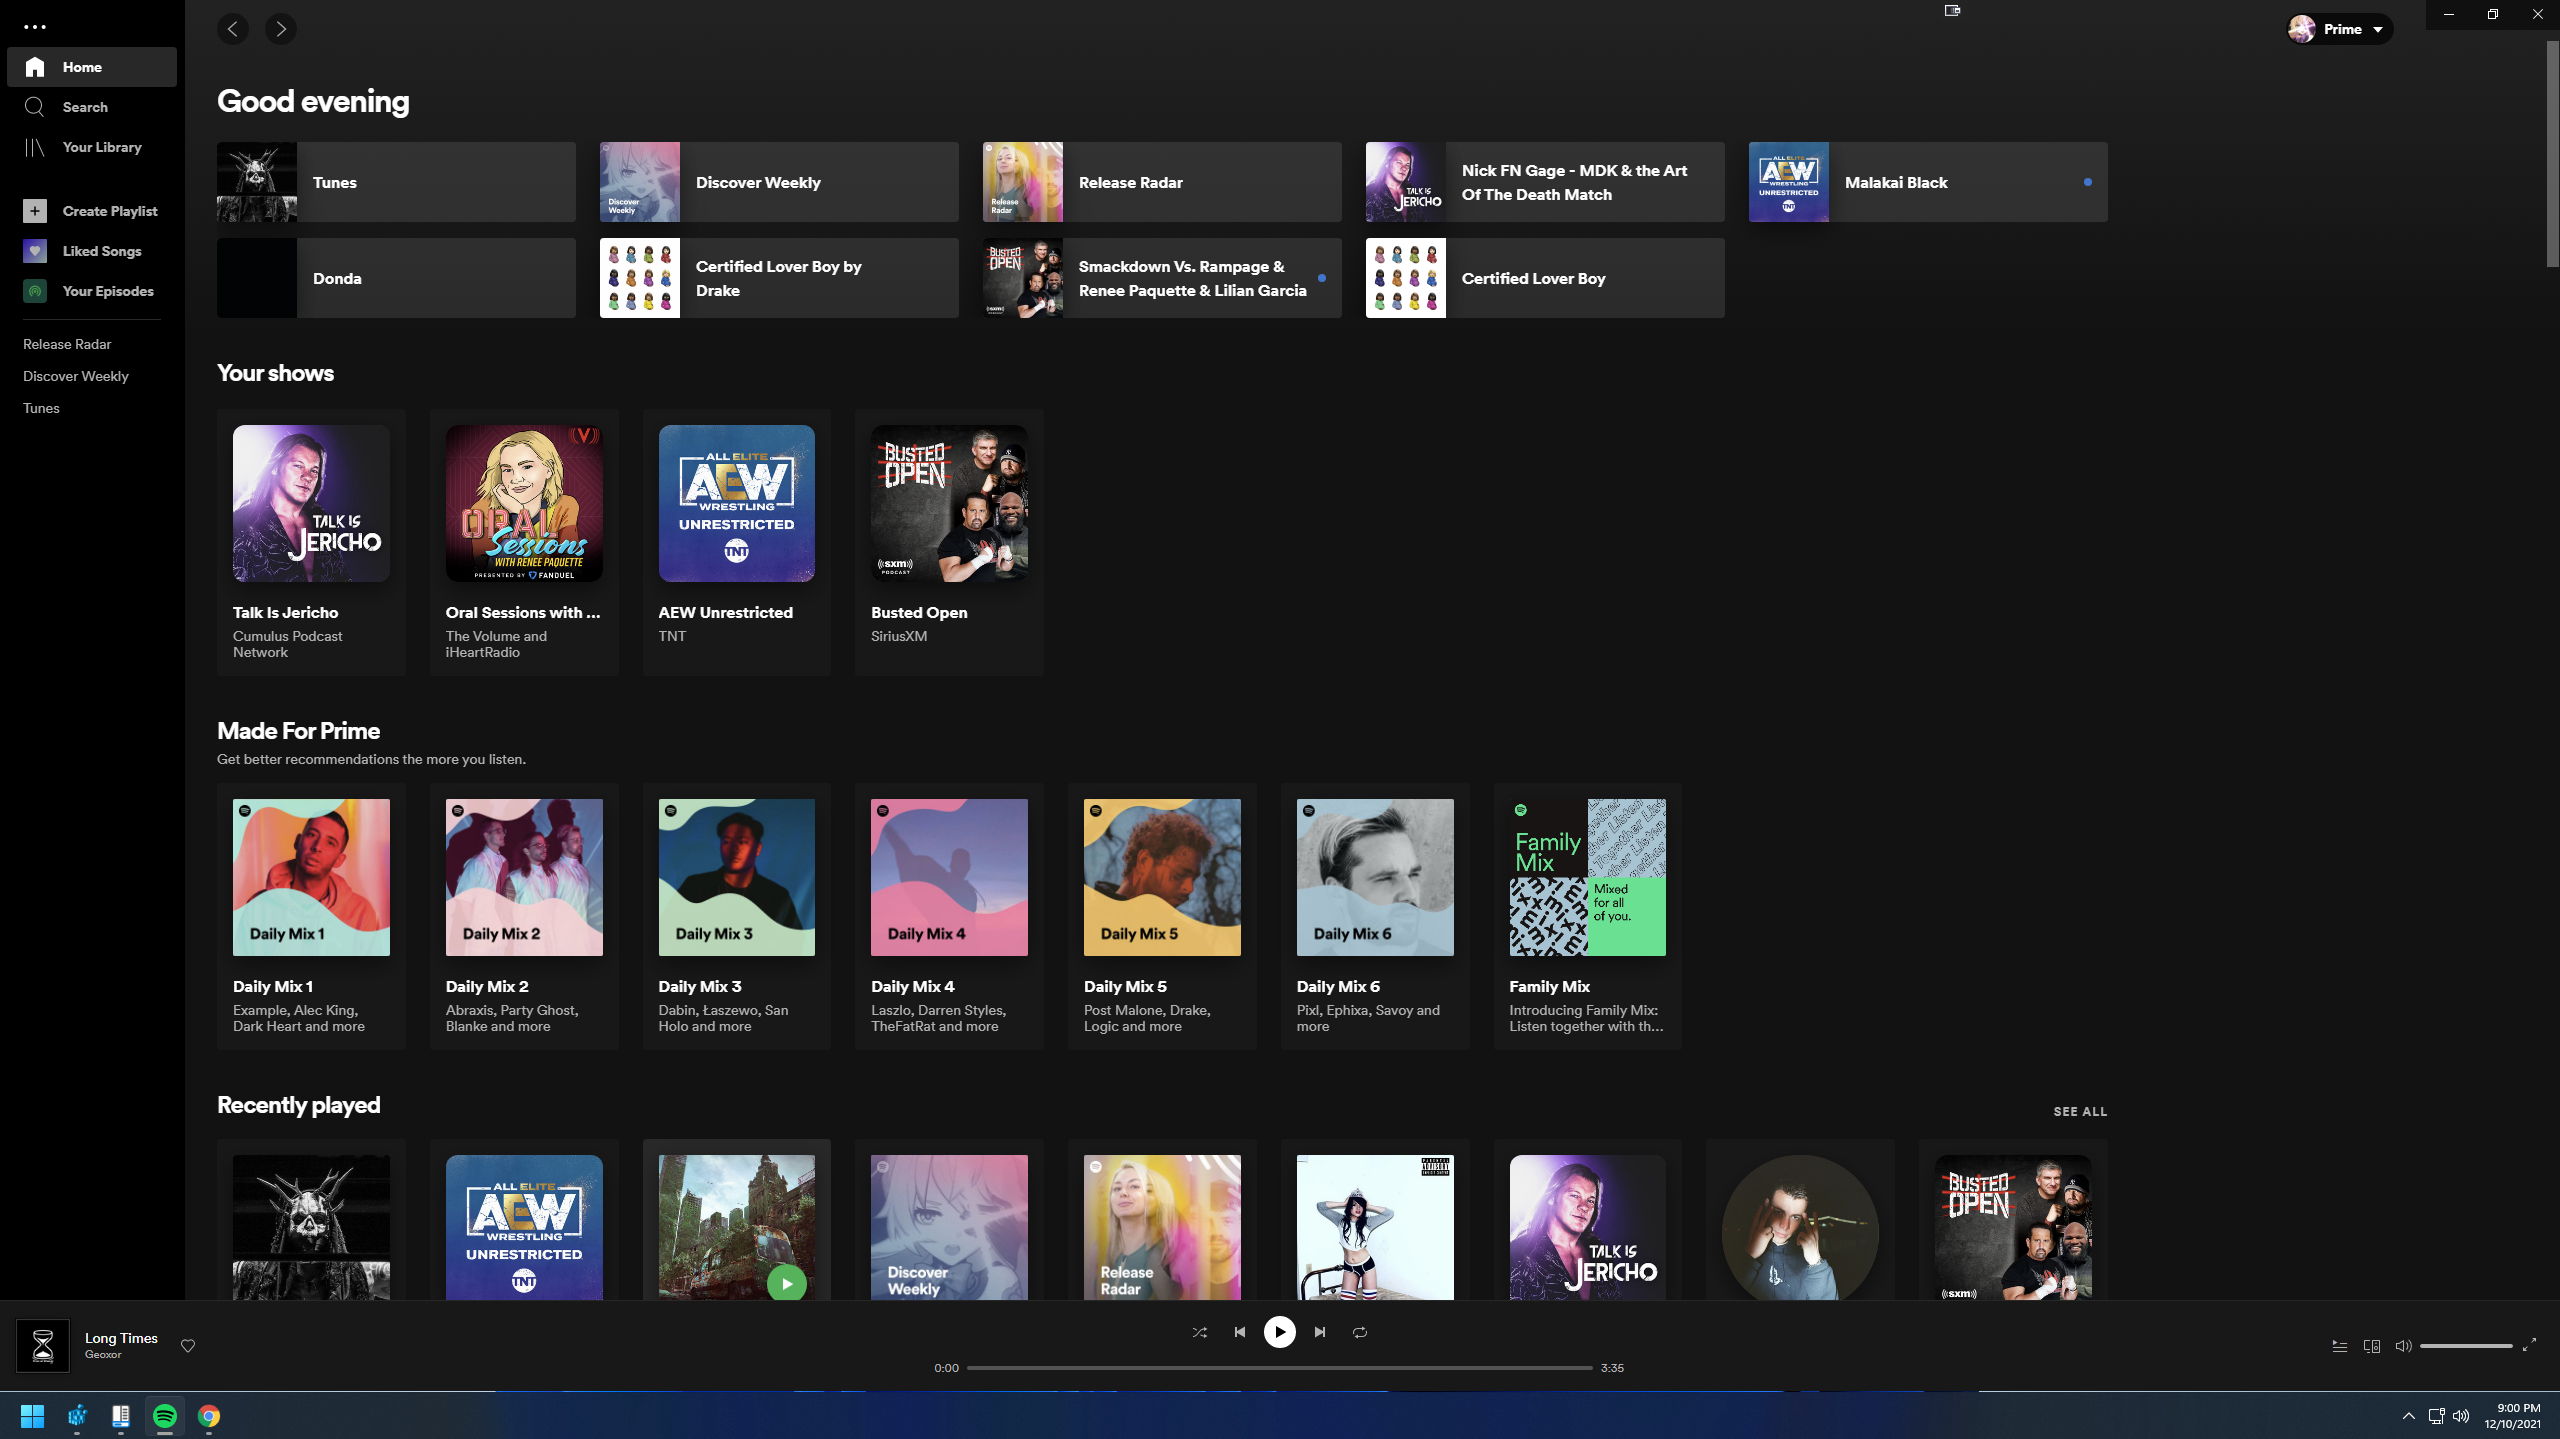Open the Release Radar shortcut card
Screen dimensions: 2560x1439
1162,182
